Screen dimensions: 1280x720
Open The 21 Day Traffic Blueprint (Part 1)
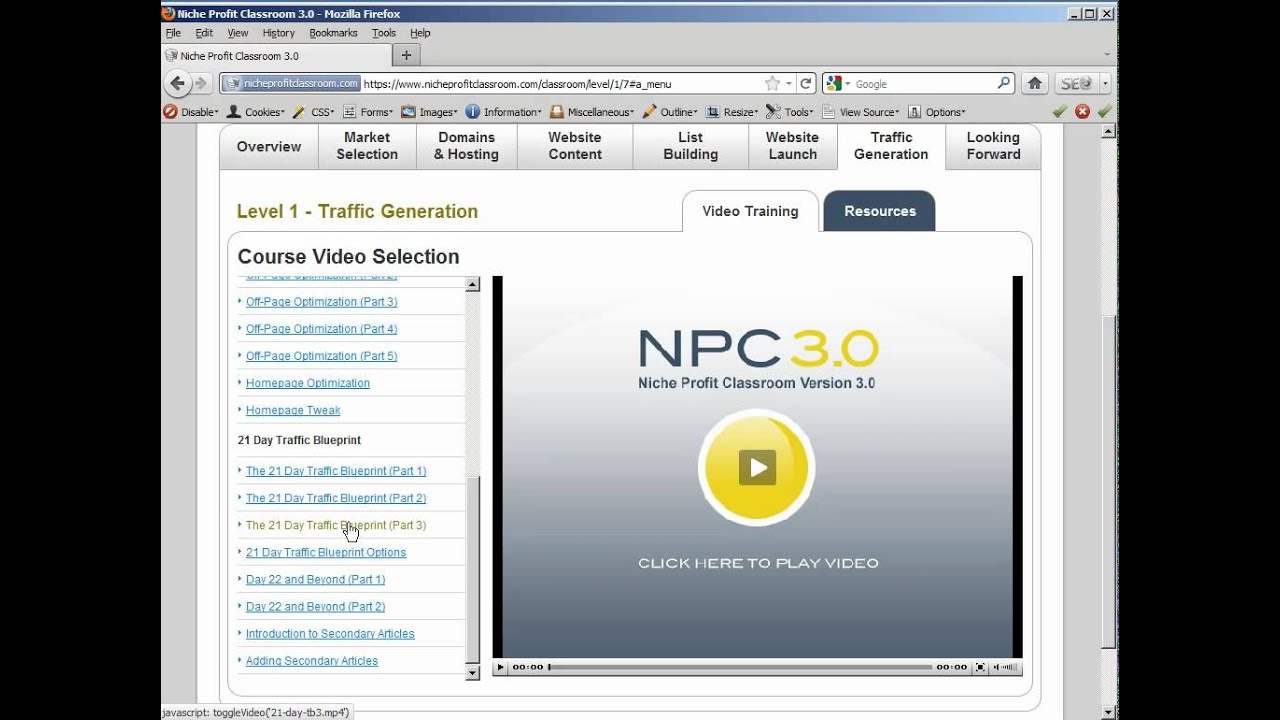pyautogui.click(x=336, y=471)
